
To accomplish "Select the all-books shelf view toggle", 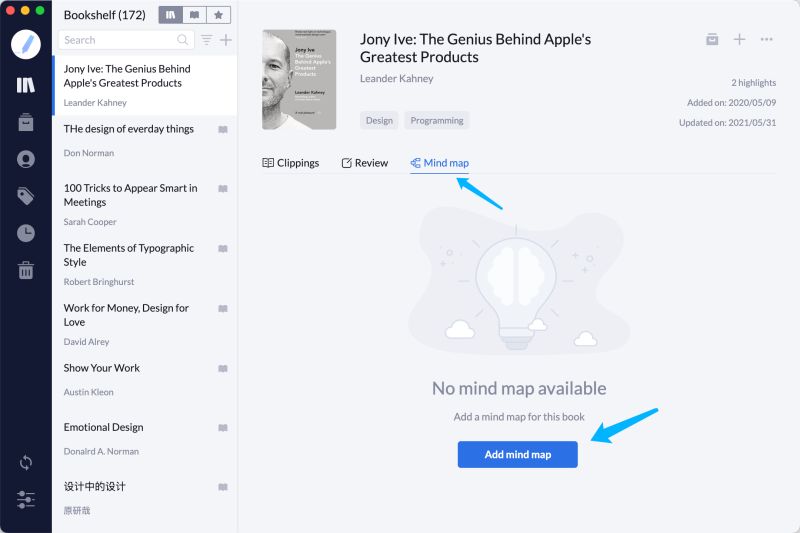I will (170, 15).
